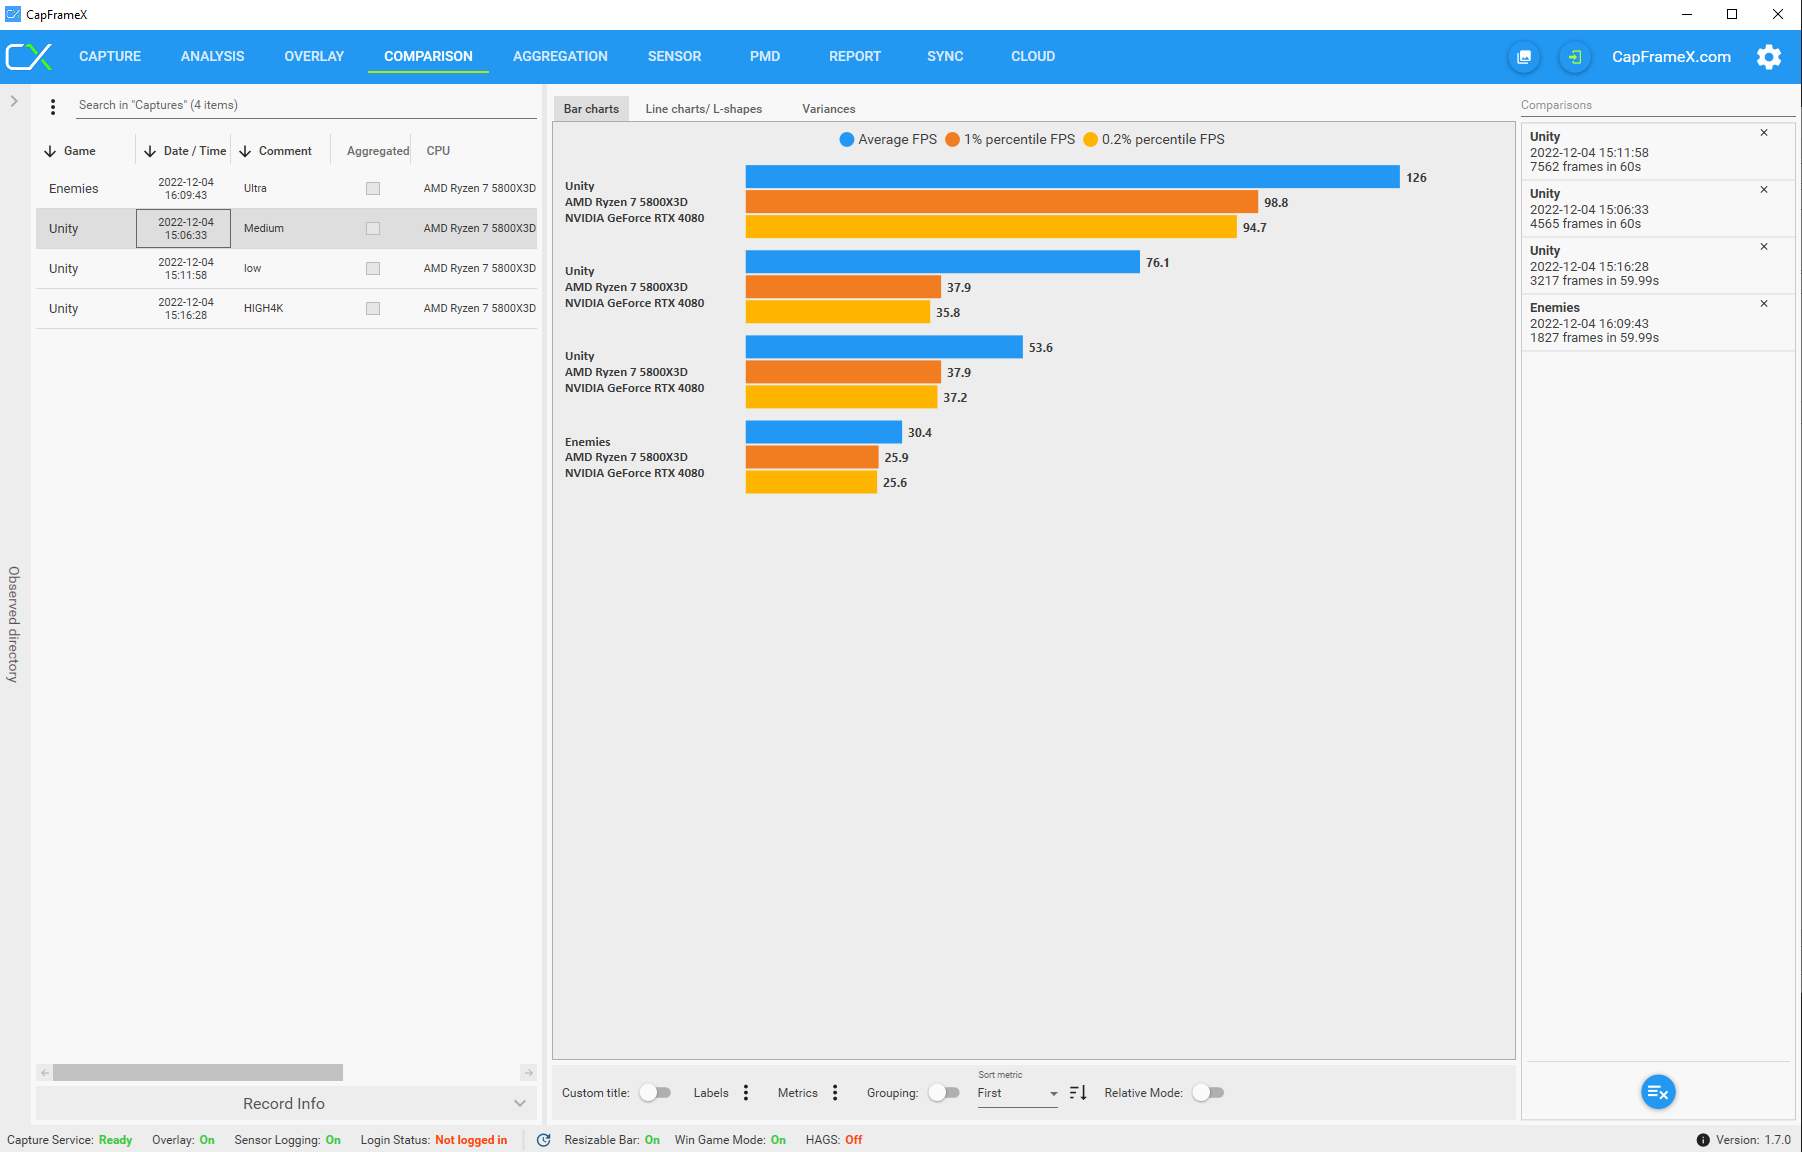Click the Not logged in status
Viewport: 1802px width, 1152px height.
point(471,1140)
